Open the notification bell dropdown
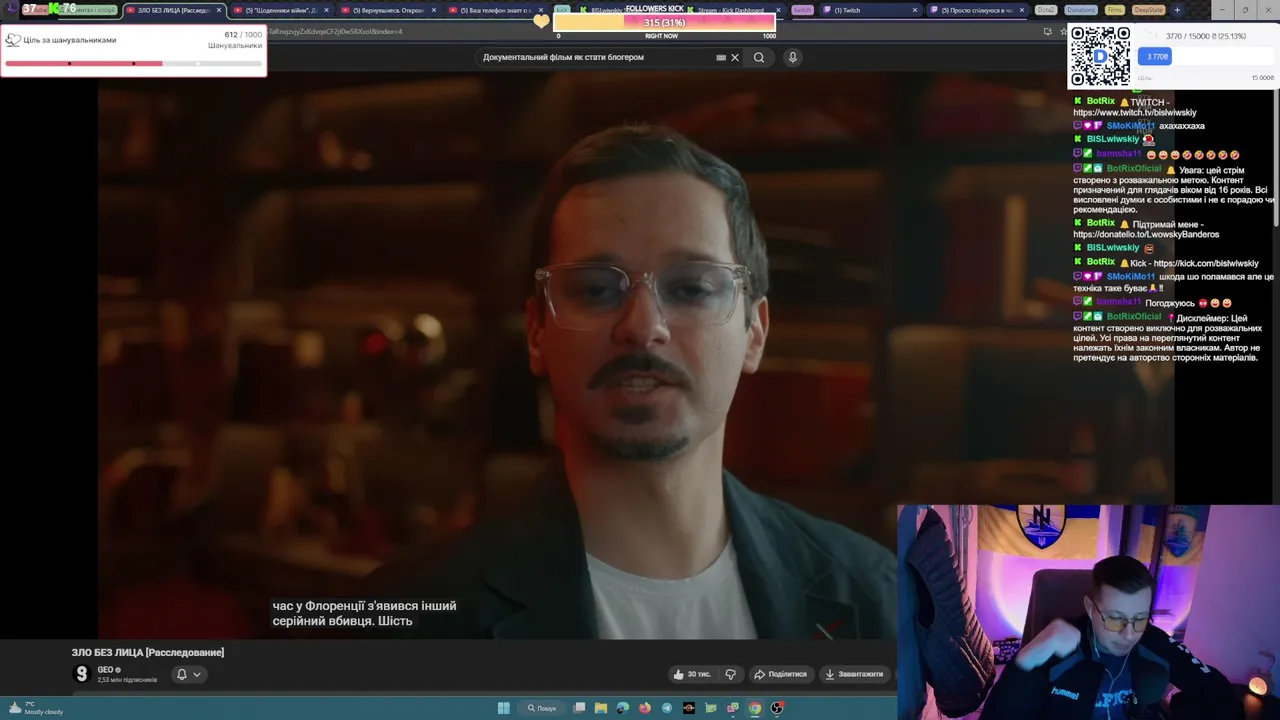Viewport: 1280px width, 720px height. click(188, 674)
